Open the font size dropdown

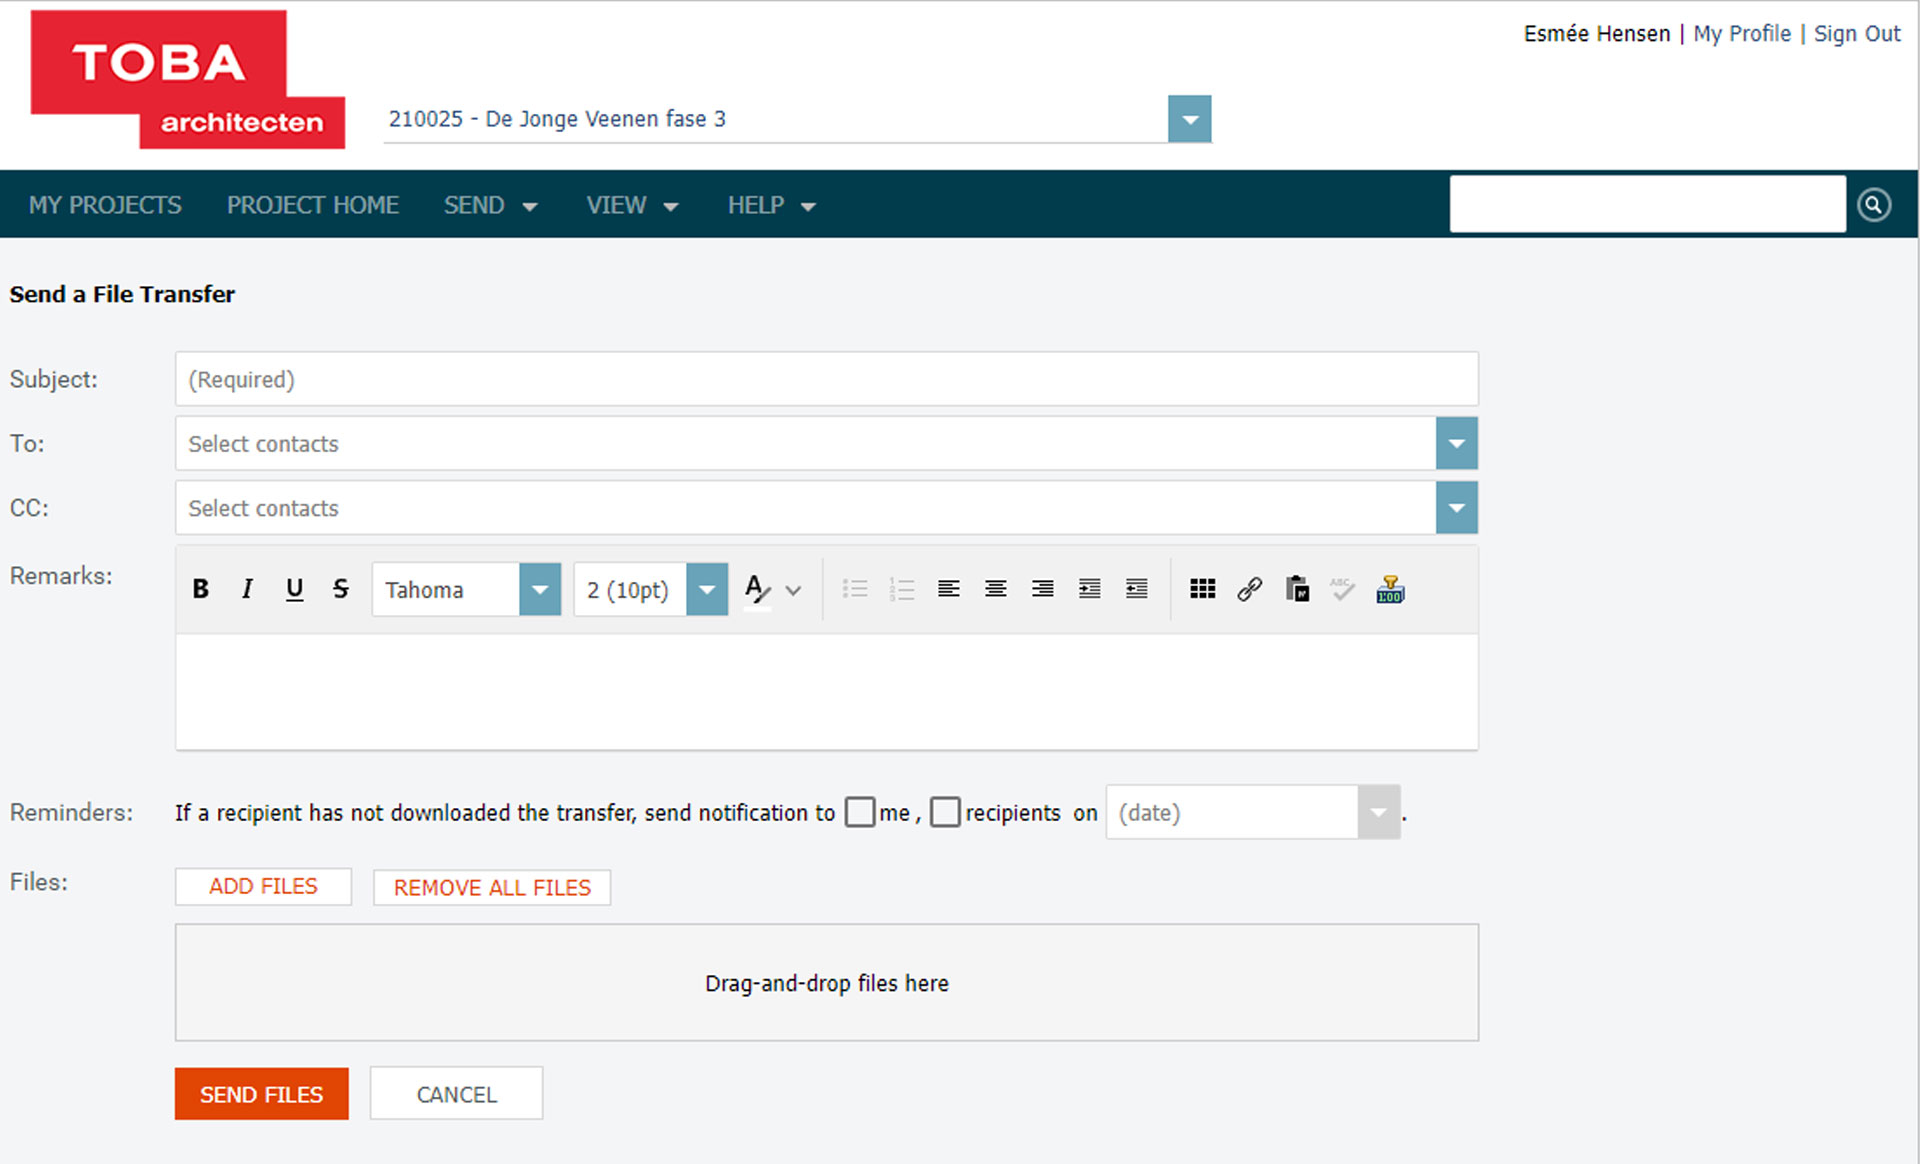tap(707, 589)
